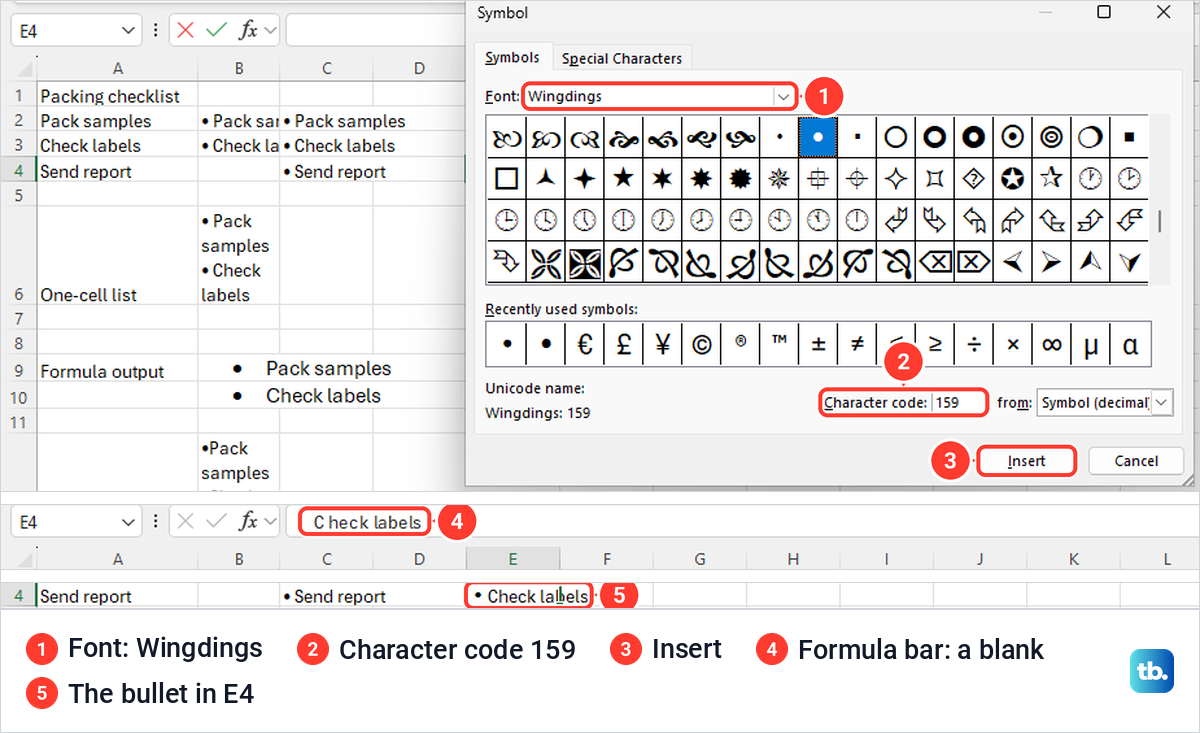
Task: Pick the white star inside black circle symbol
Action: (1012, 178)
